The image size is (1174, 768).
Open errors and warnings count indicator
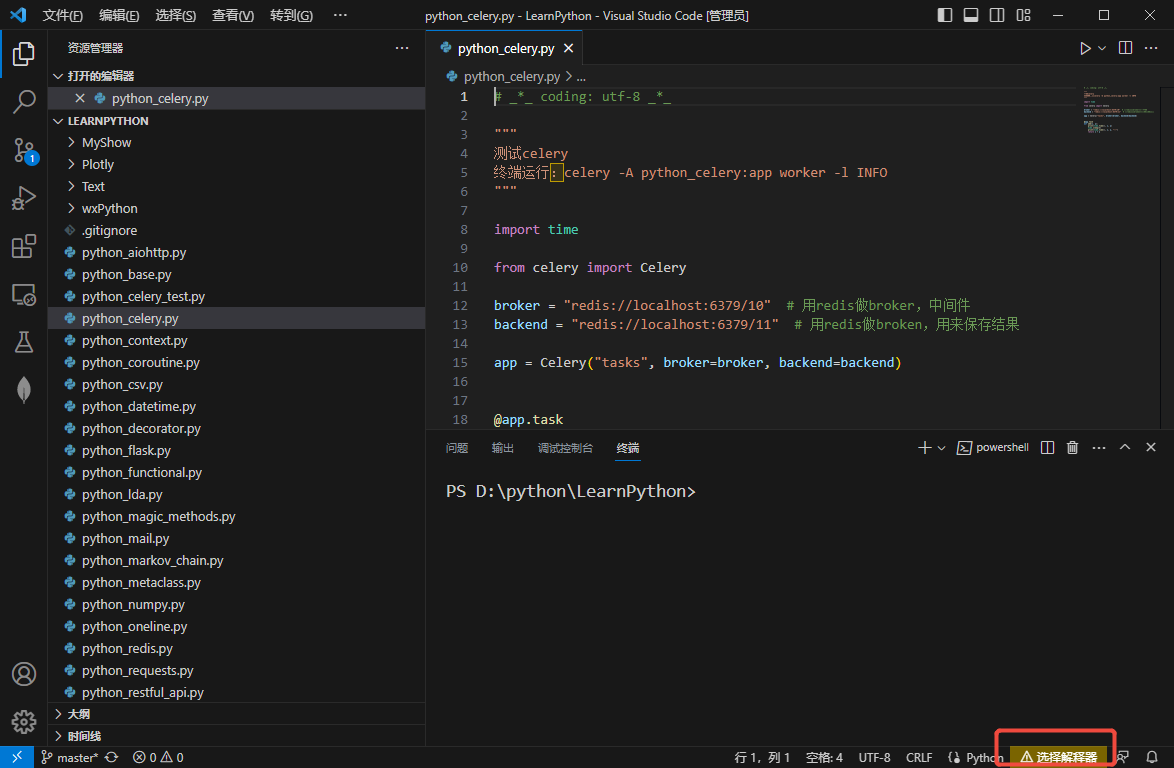coord(158,757)
